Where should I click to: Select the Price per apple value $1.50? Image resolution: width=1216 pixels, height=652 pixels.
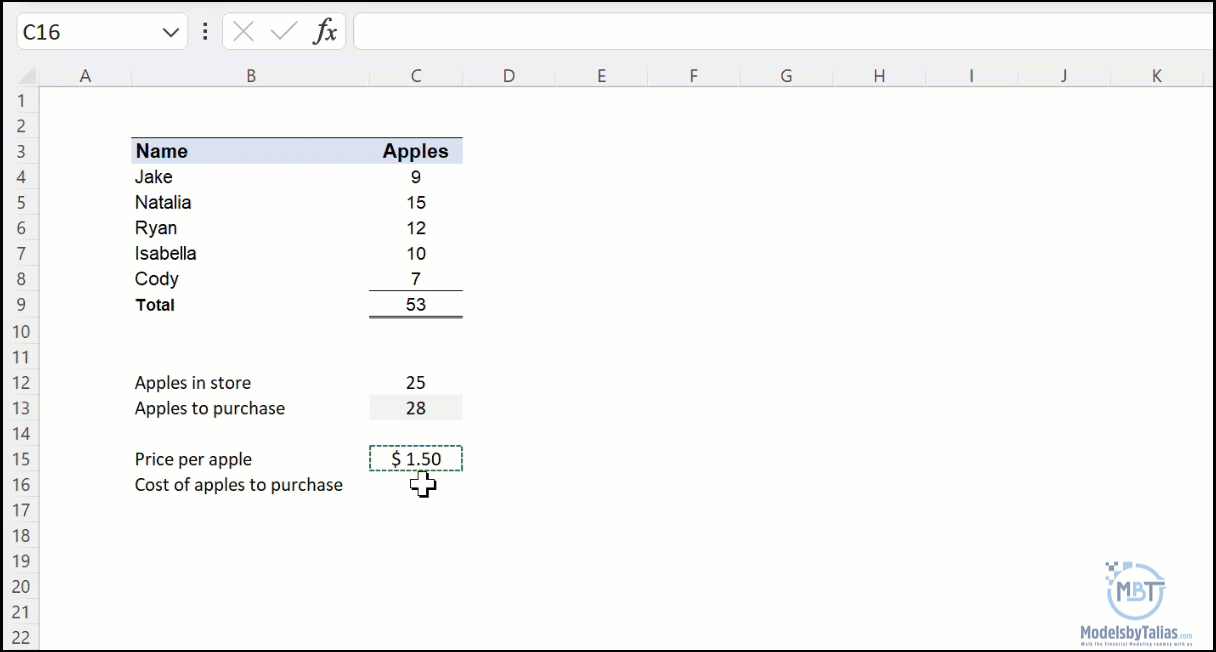(x=415, y=458)
